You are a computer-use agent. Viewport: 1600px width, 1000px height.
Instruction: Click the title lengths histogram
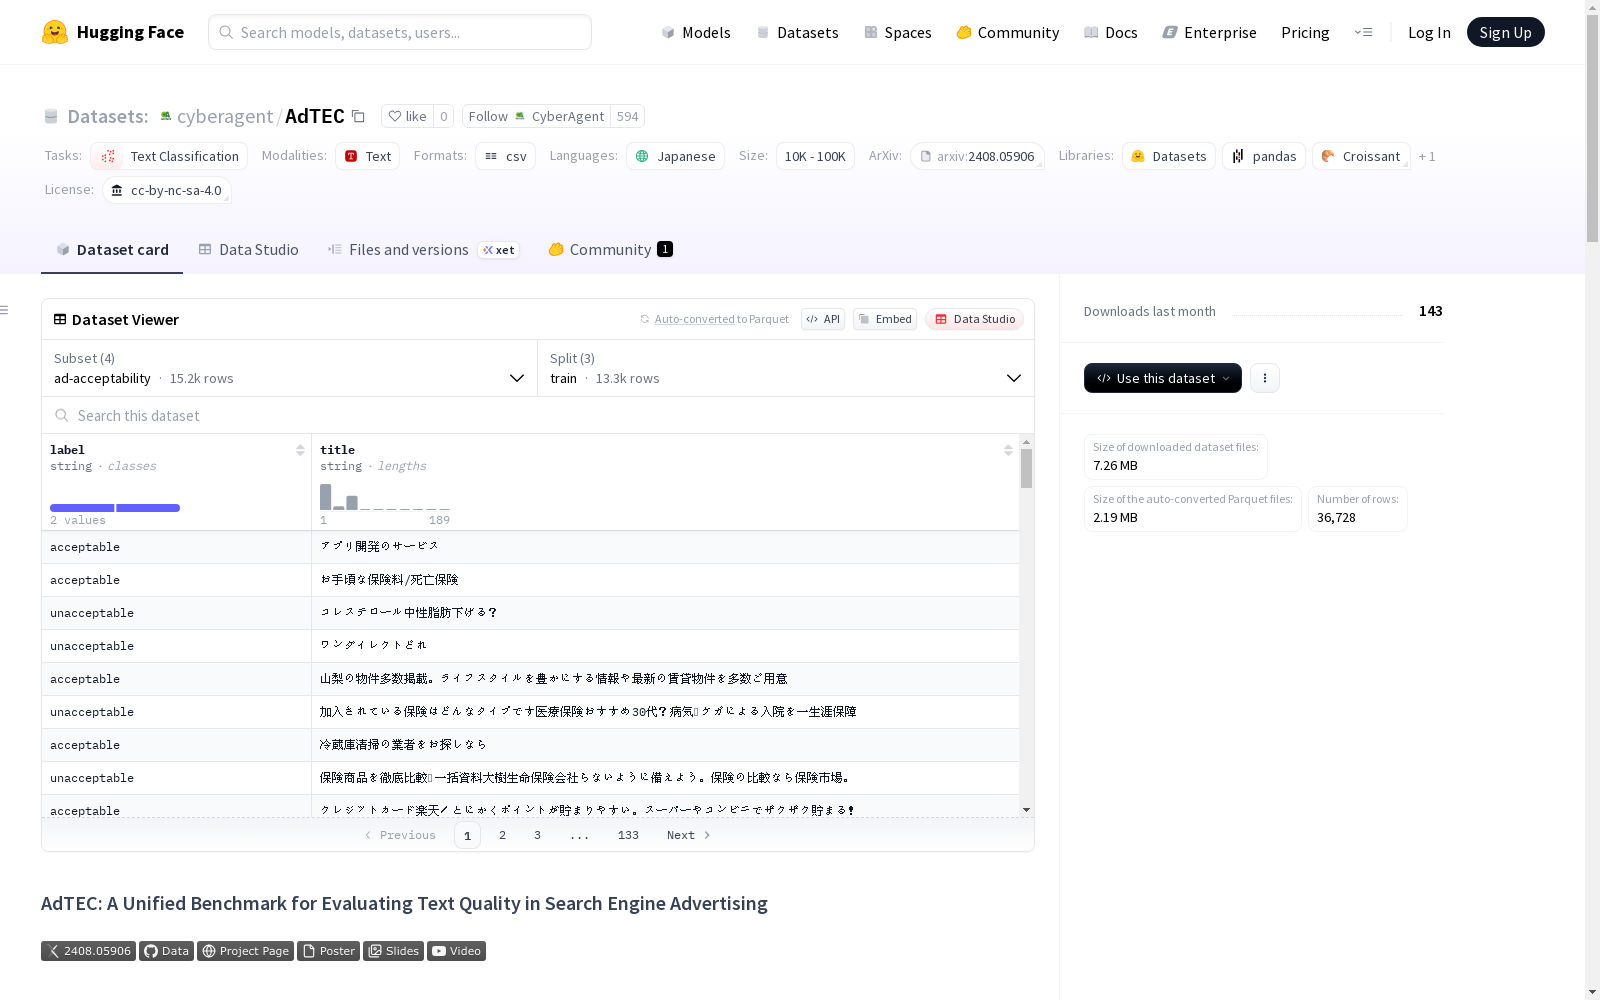[385, 497]
